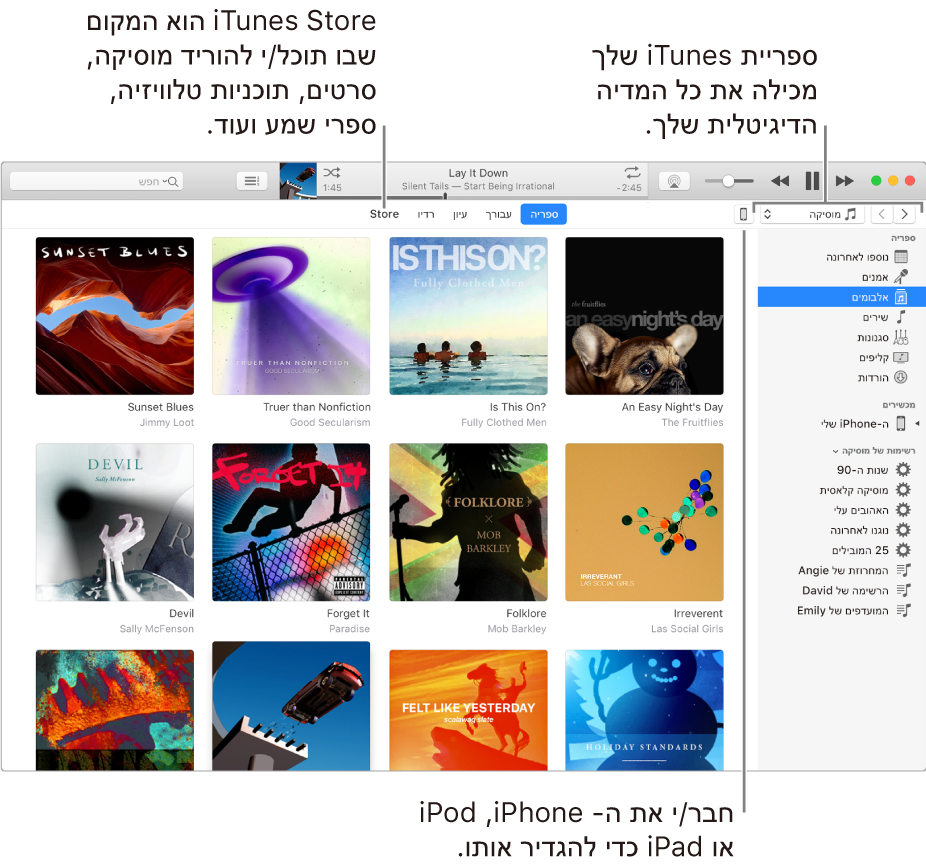Switch to the עבורך tab

tap(498, 214)
